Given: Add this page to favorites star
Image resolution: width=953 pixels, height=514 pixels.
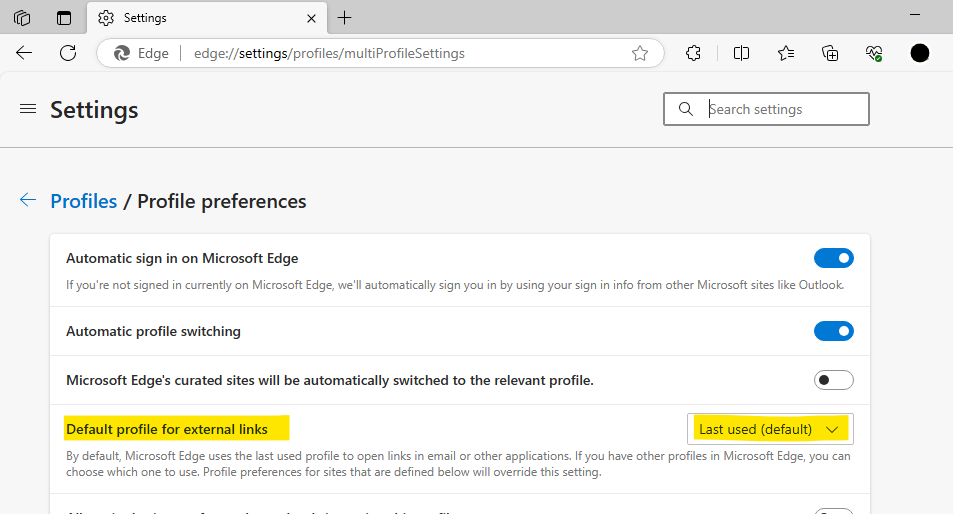Looking at the screenshot, I should coord(639,53).
